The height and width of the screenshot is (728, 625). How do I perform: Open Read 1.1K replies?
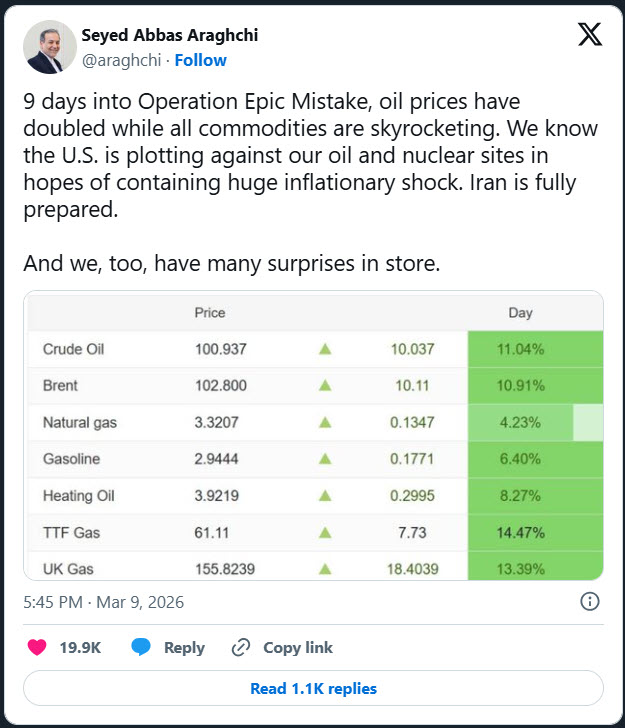click(313, 688)
